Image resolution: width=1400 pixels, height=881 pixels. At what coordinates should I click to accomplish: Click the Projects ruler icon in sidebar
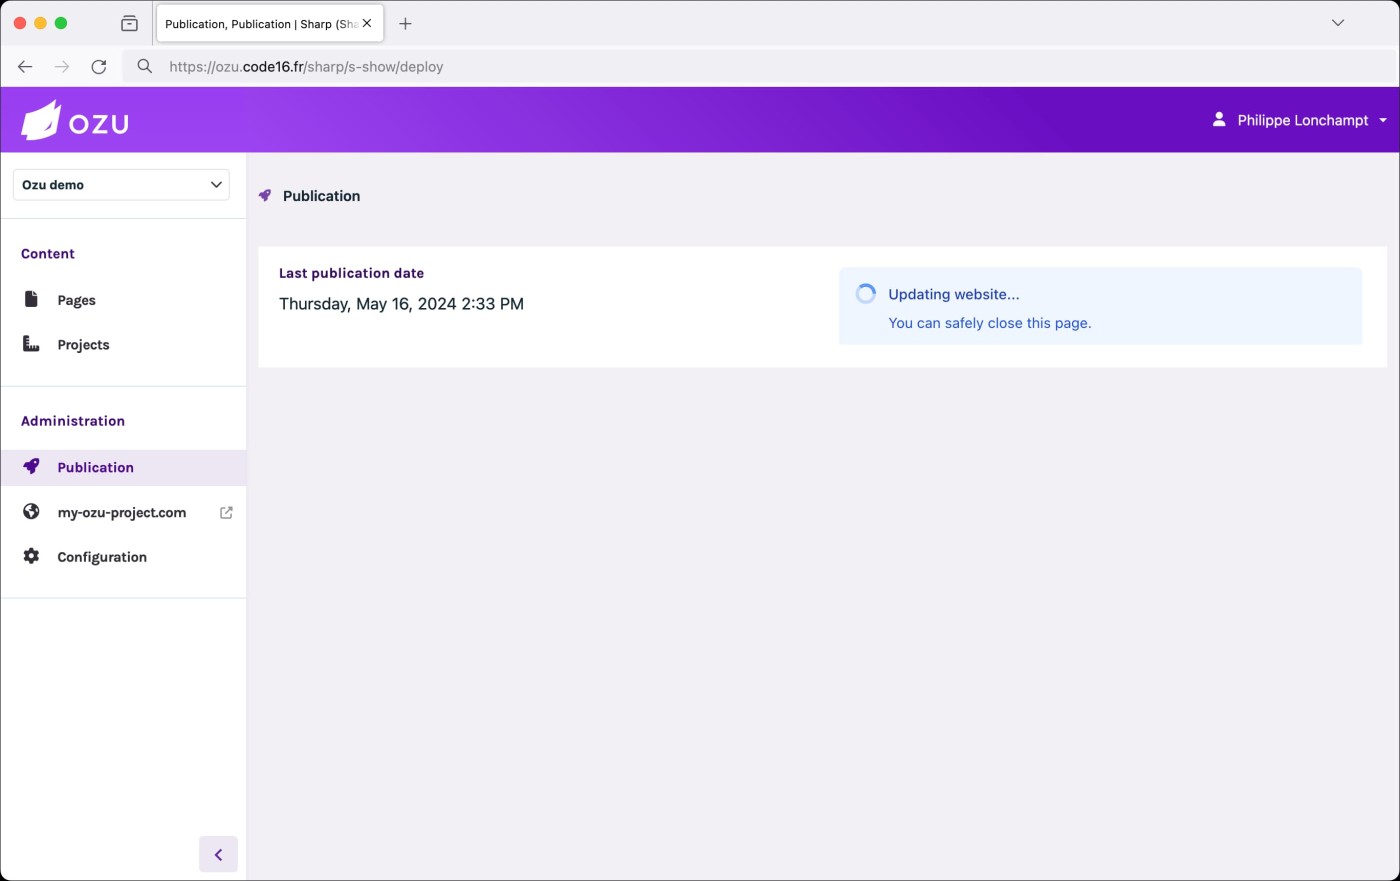click(x=31, y=344)
